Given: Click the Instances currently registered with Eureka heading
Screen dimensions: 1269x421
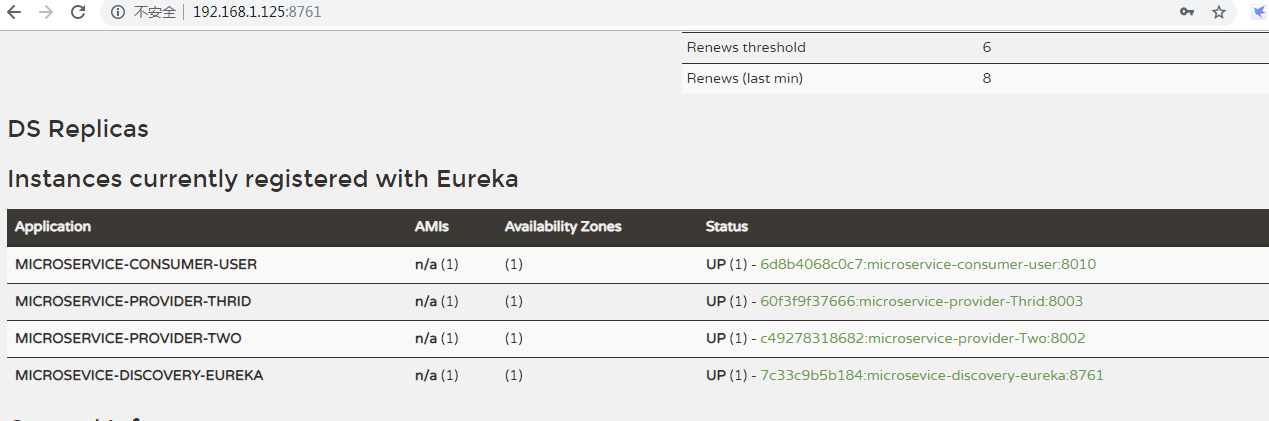Looking at the screenshot, I should (263, 179).
